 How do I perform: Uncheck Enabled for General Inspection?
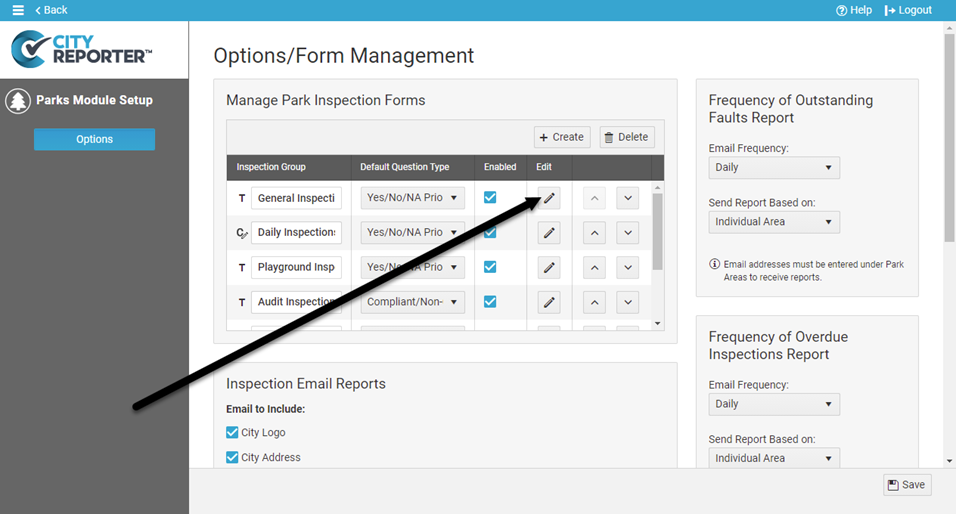490,197
